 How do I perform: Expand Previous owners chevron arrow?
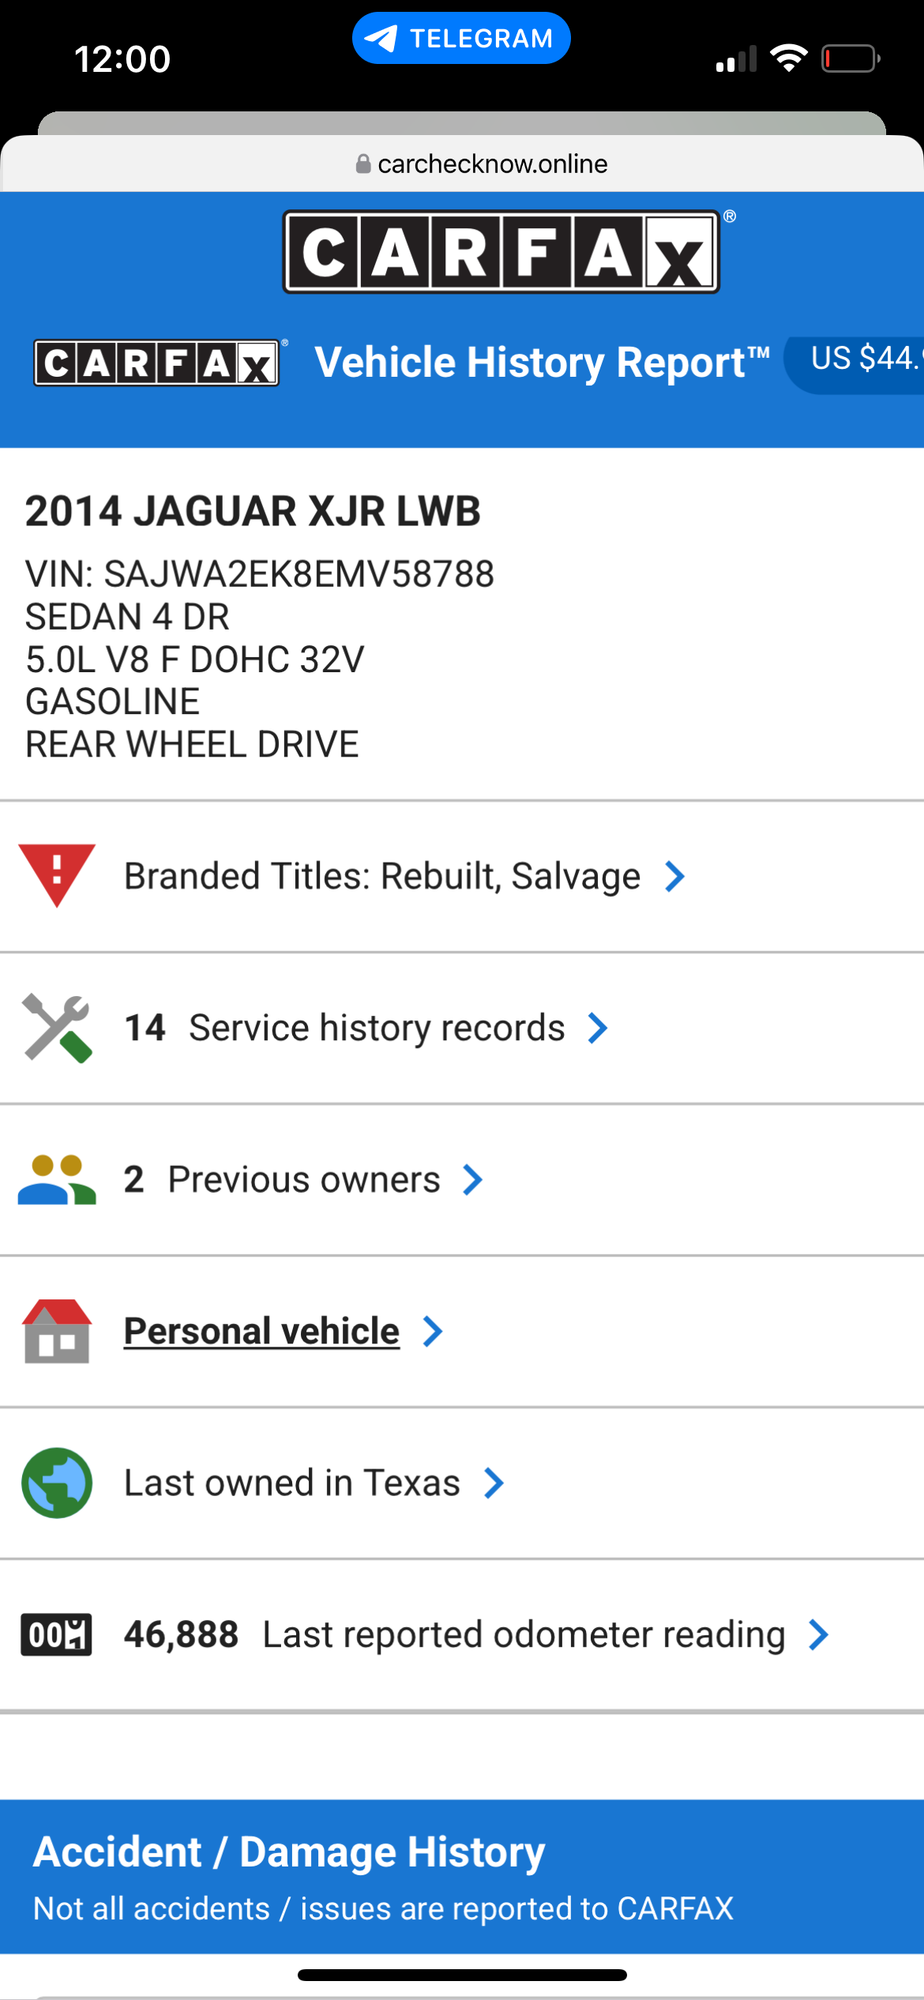tap(473, 1180)
